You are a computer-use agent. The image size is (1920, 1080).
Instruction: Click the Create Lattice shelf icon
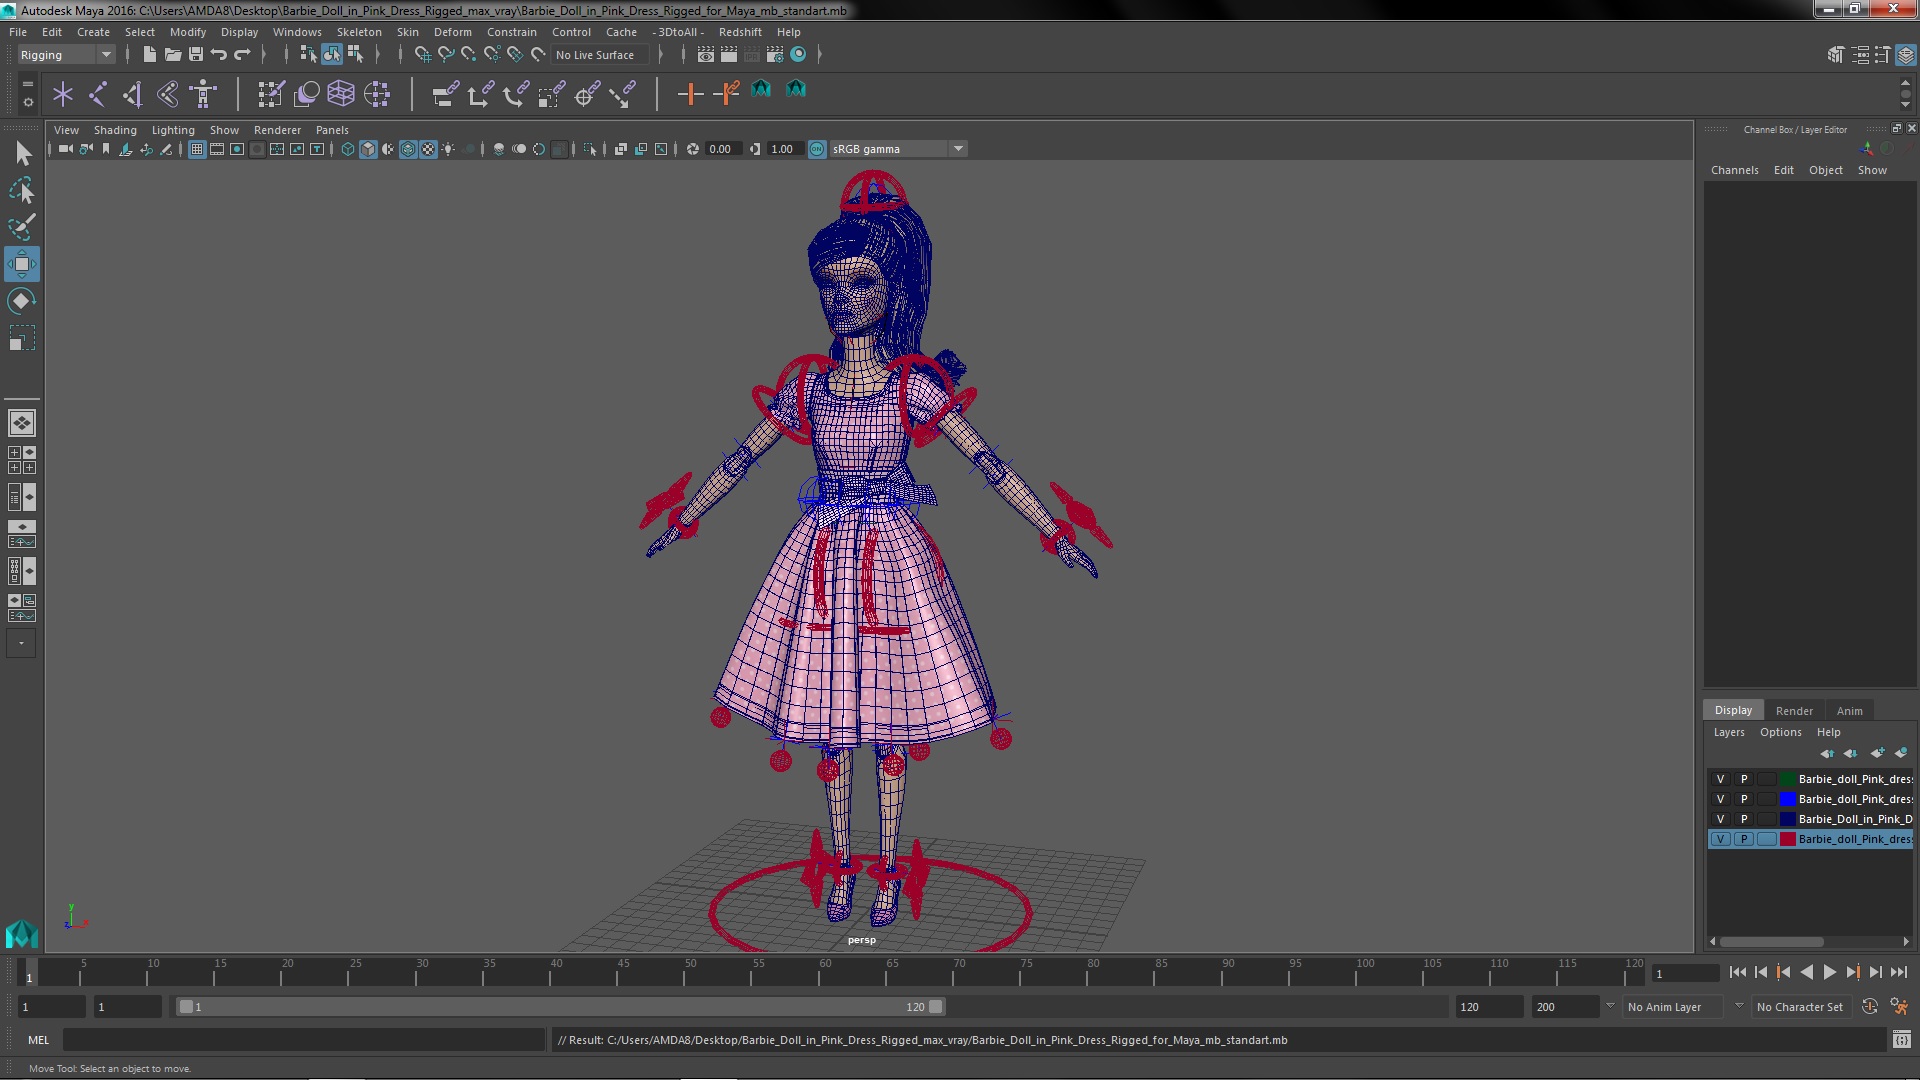[x=341, y=94]
